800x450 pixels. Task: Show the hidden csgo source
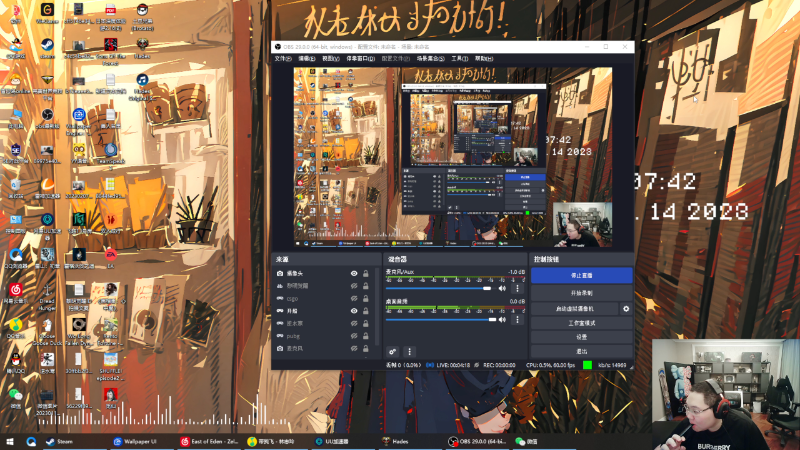[354, 298]
